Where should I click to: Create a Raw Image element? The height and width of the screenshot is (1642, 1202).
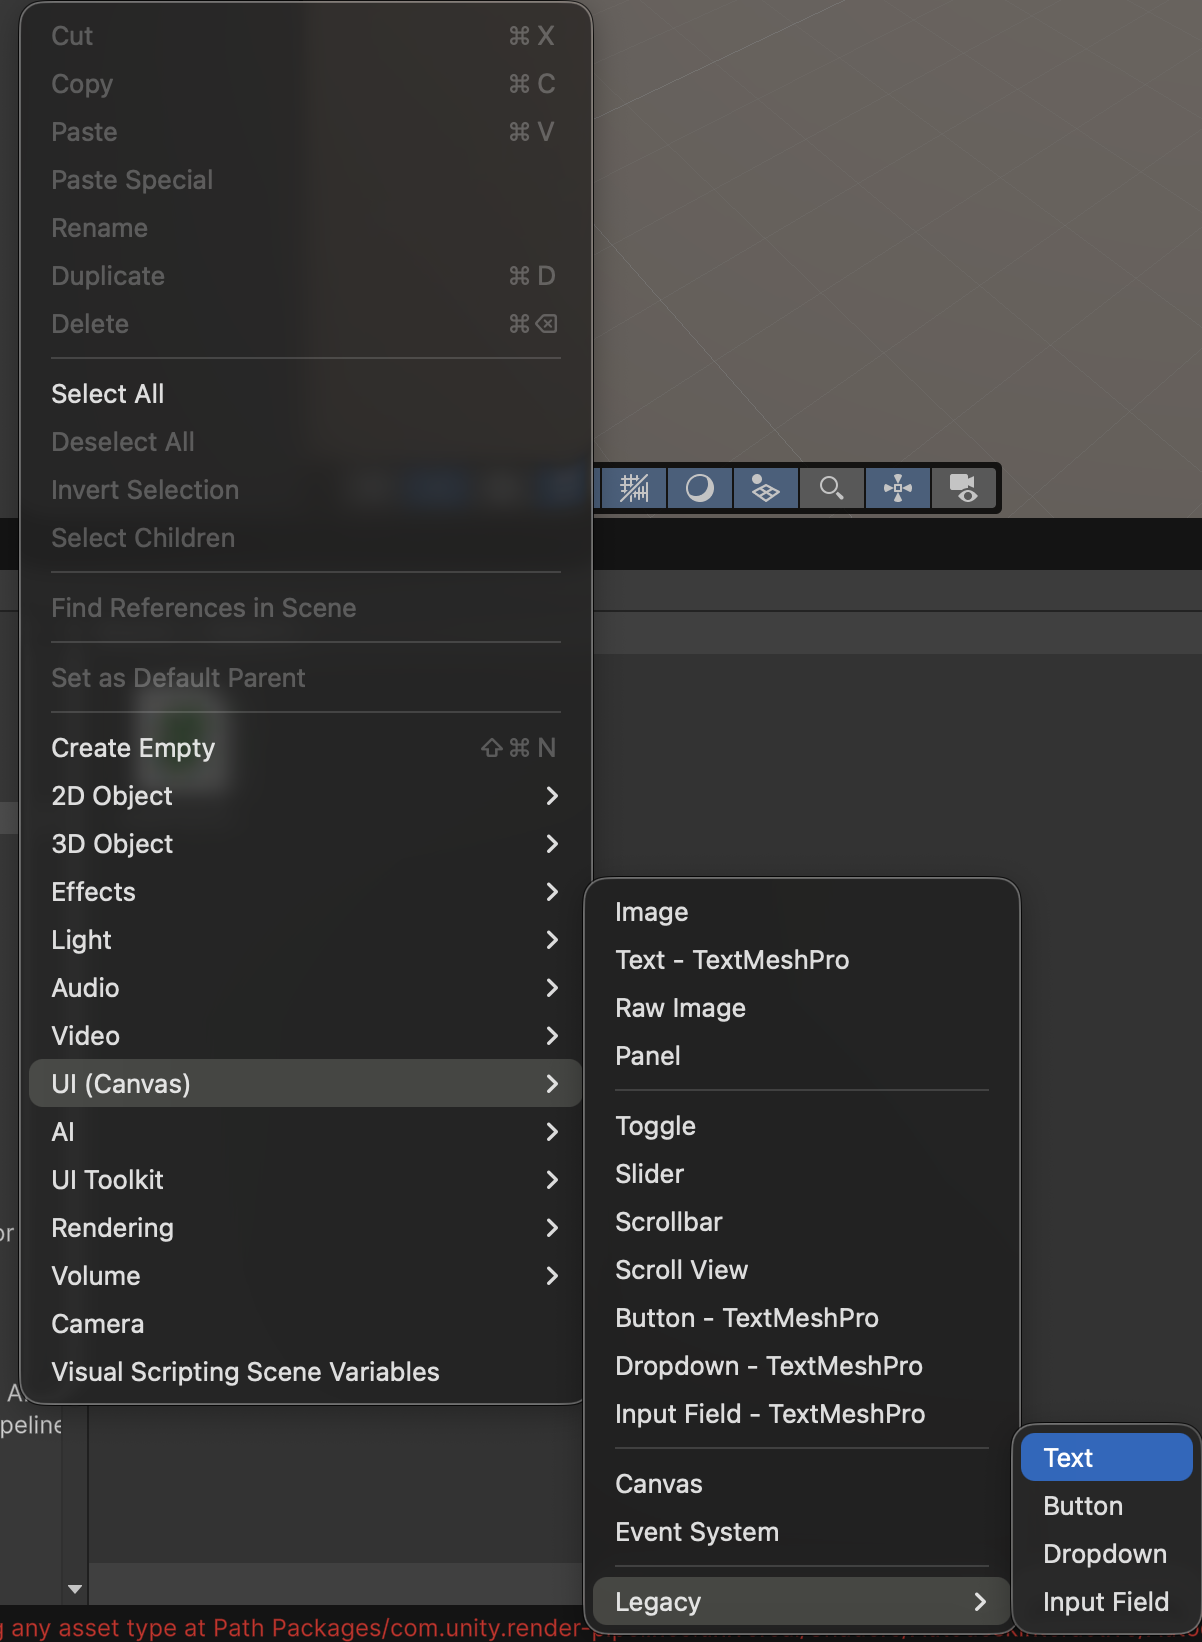point(801,1008)
